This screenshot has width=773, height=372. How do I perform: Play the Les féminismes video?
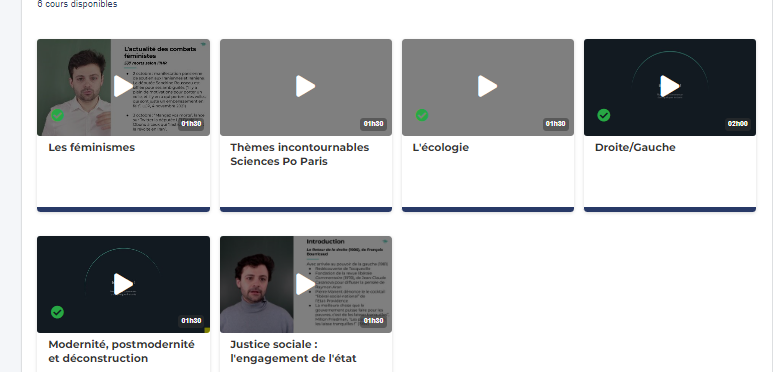[x=123, y=87]
